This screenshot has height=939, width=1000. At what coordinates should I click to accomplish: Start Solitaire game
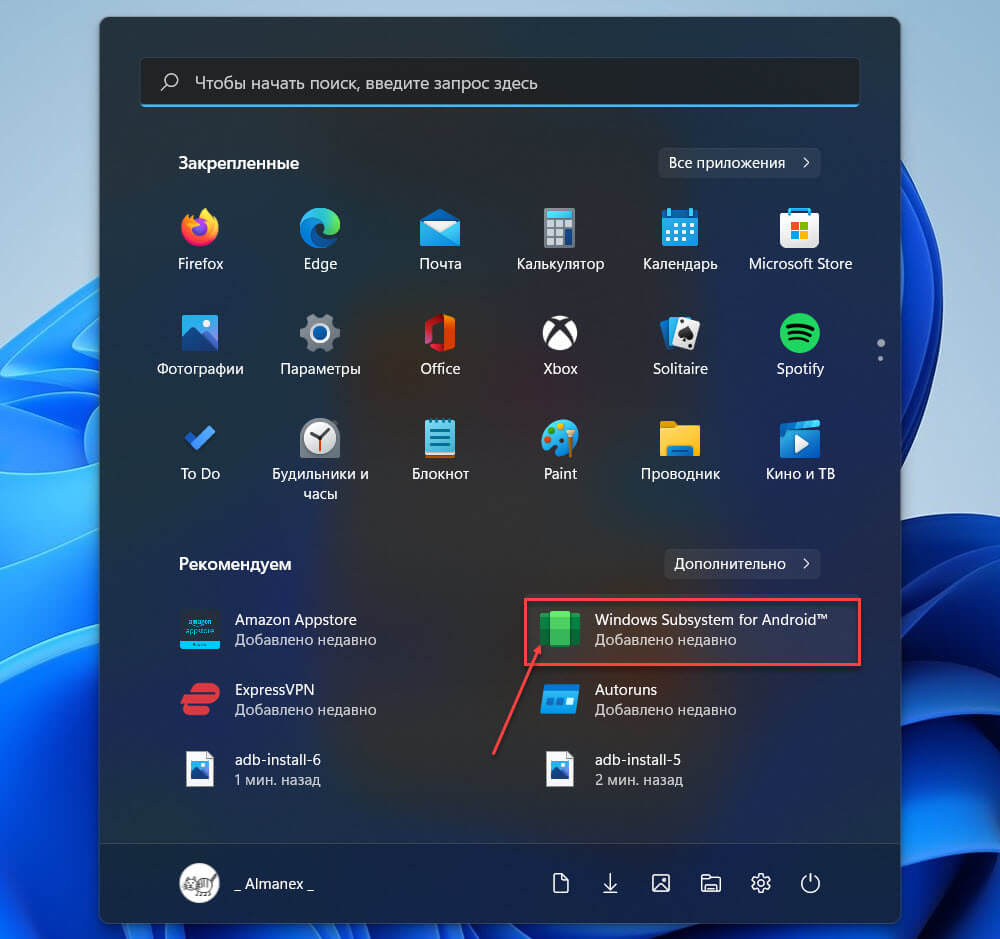click(x=680, y=346)
